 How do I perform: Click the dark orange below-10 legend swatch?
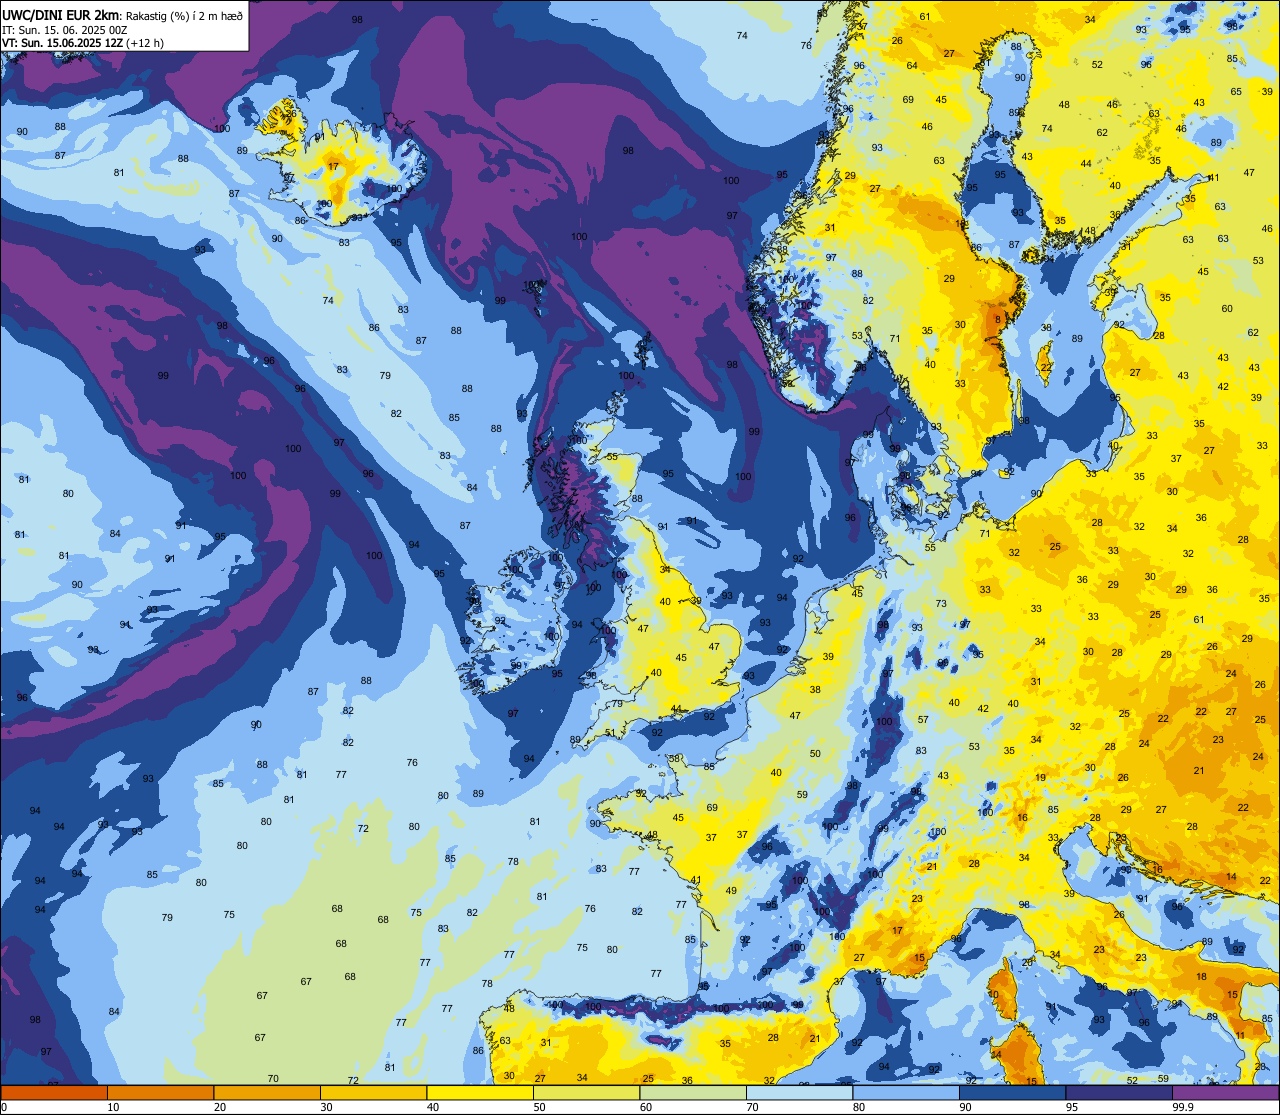[54, 1092]
